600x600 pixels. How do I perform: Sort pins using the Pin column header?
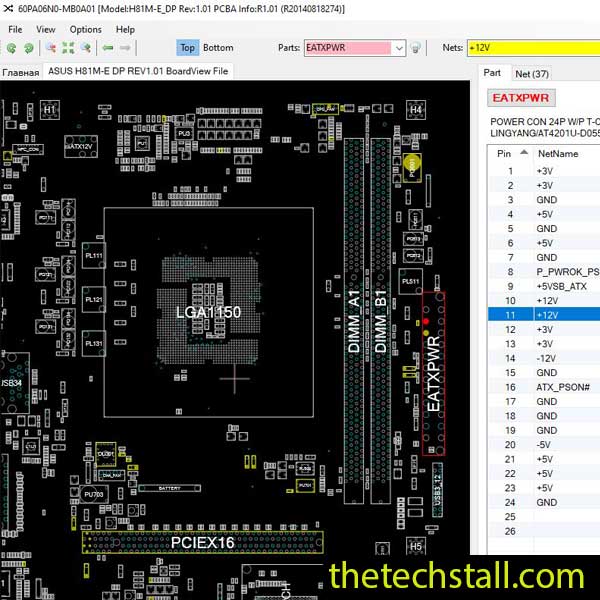(505, 154)
